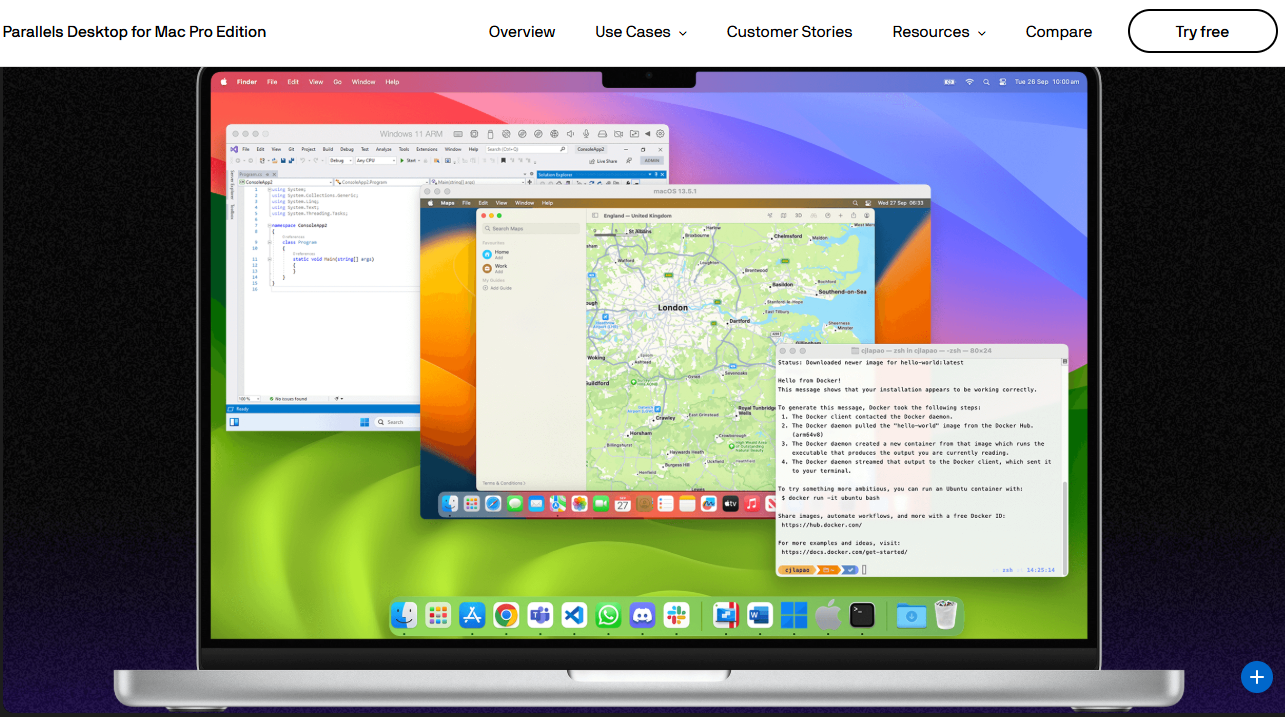The width and height of the screenshot is (1285, 717).
Task: Open Visual Studio Code in the dock
Action: click(x=574, y=615)
